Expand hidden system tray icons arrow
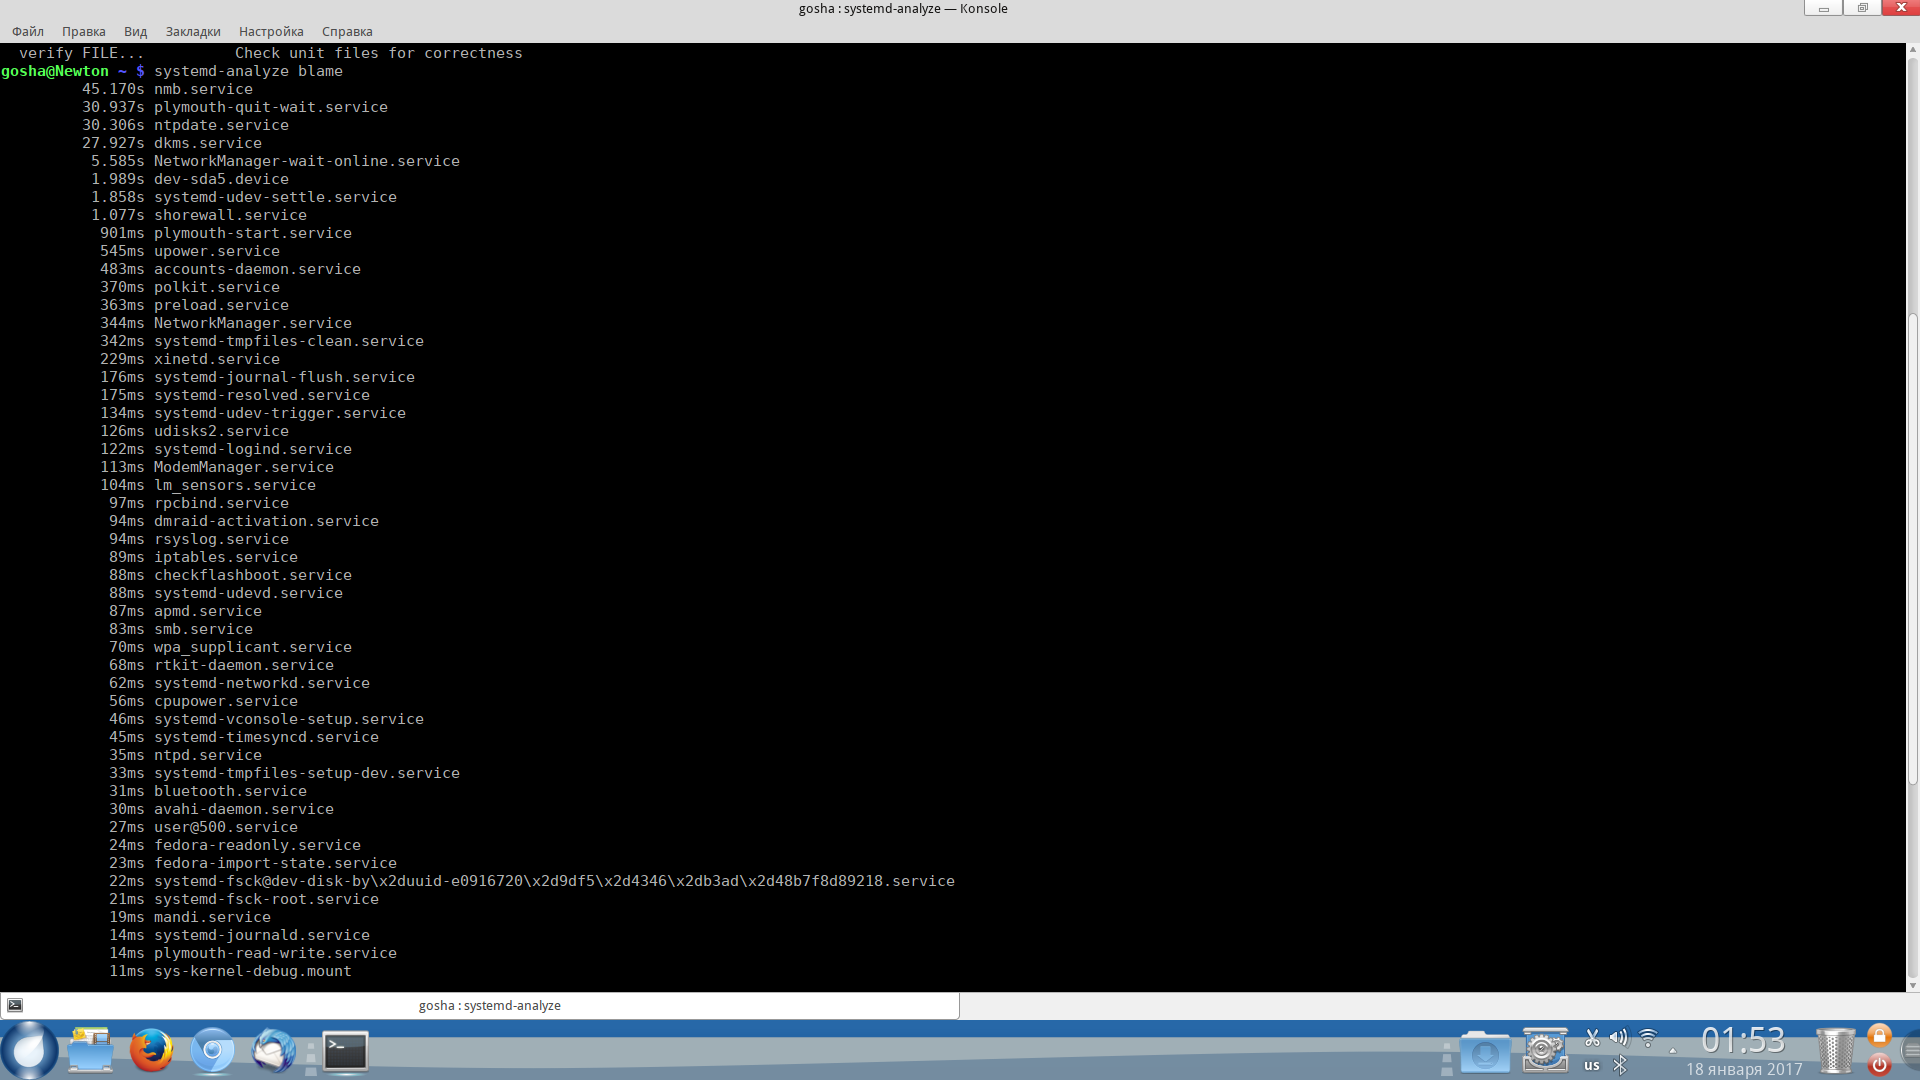This screenshot has height=1080, width=1920. coord(1673,1051)
